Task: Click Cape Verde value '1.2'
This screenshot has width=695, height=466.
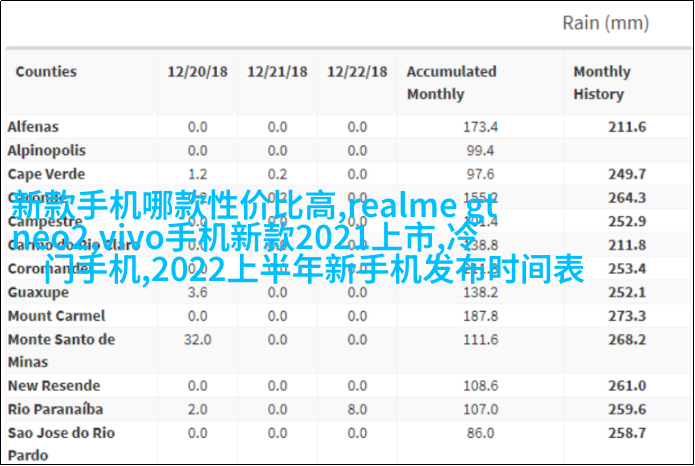Action: point(197,174)
